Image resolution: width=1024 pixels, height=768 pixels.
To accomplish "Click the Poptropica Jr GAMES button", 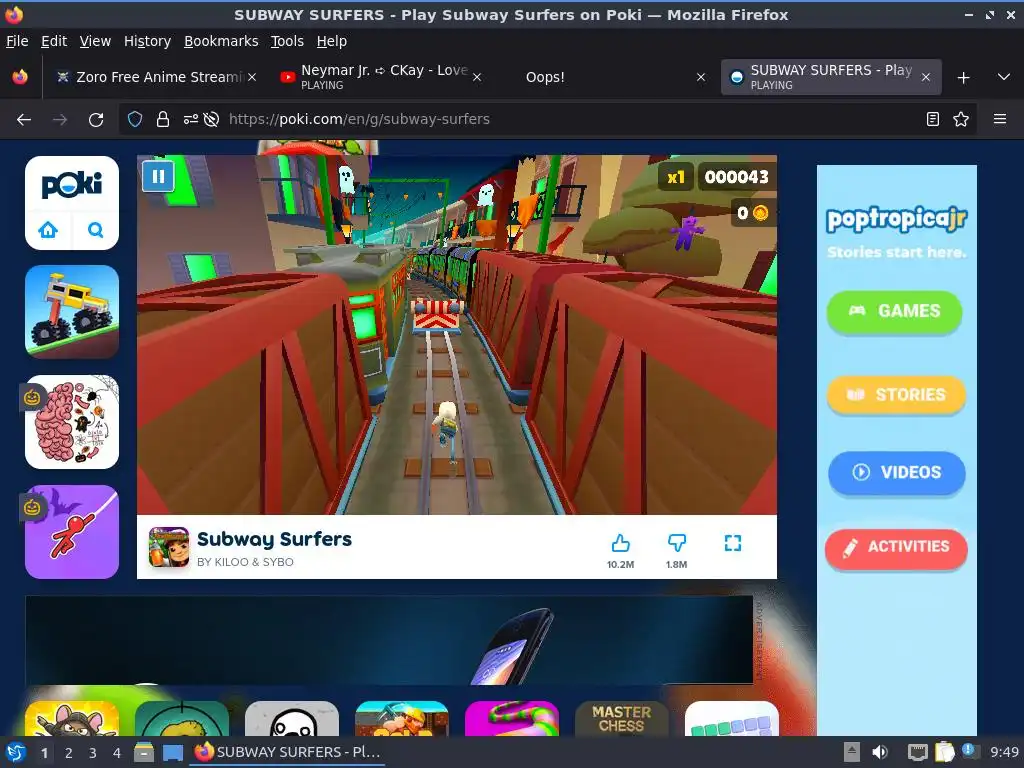I will [894, 312].
